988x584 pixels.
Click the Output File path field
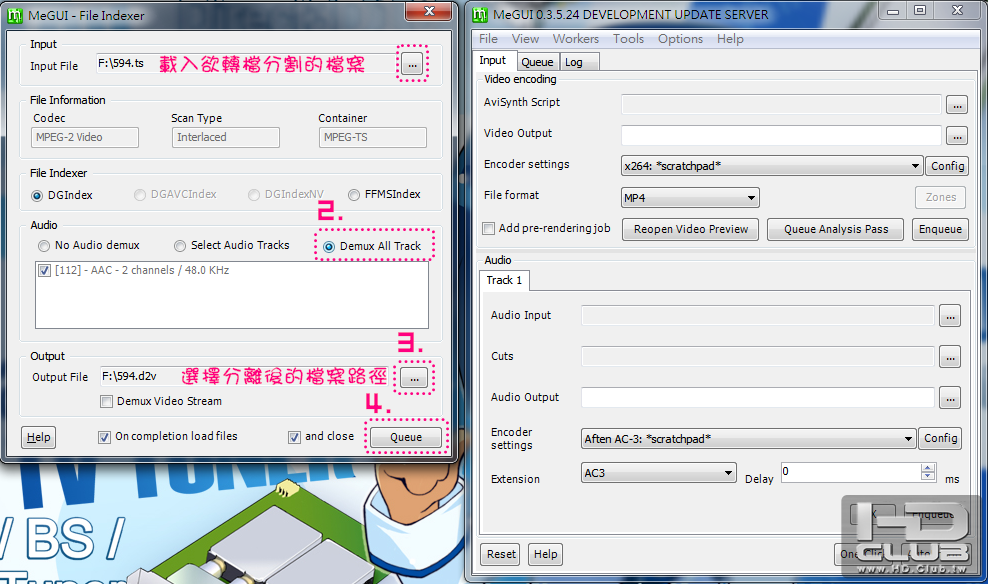246,377
